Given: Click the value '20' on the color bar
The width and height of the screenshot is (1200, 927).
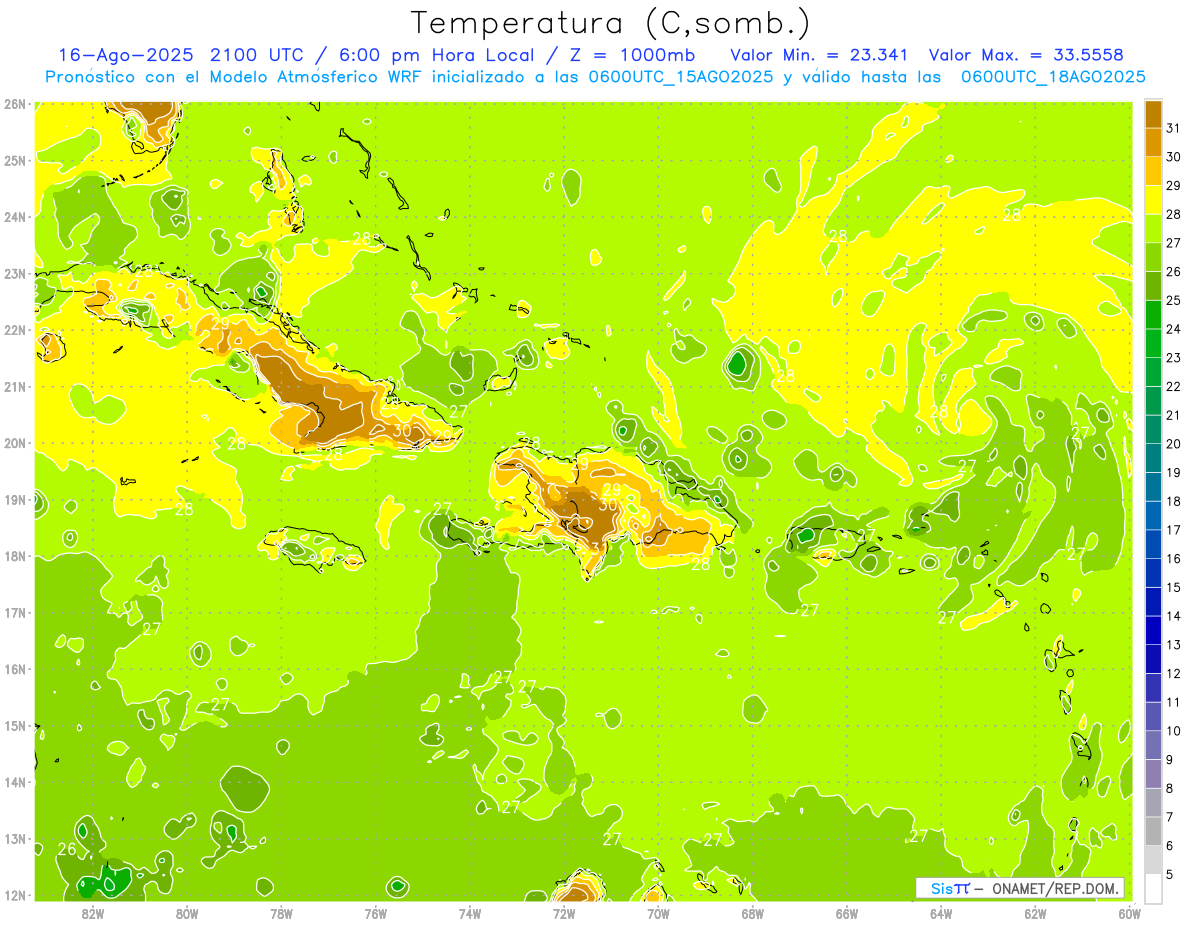Looking at the screenshot, I should point(1173,444).
